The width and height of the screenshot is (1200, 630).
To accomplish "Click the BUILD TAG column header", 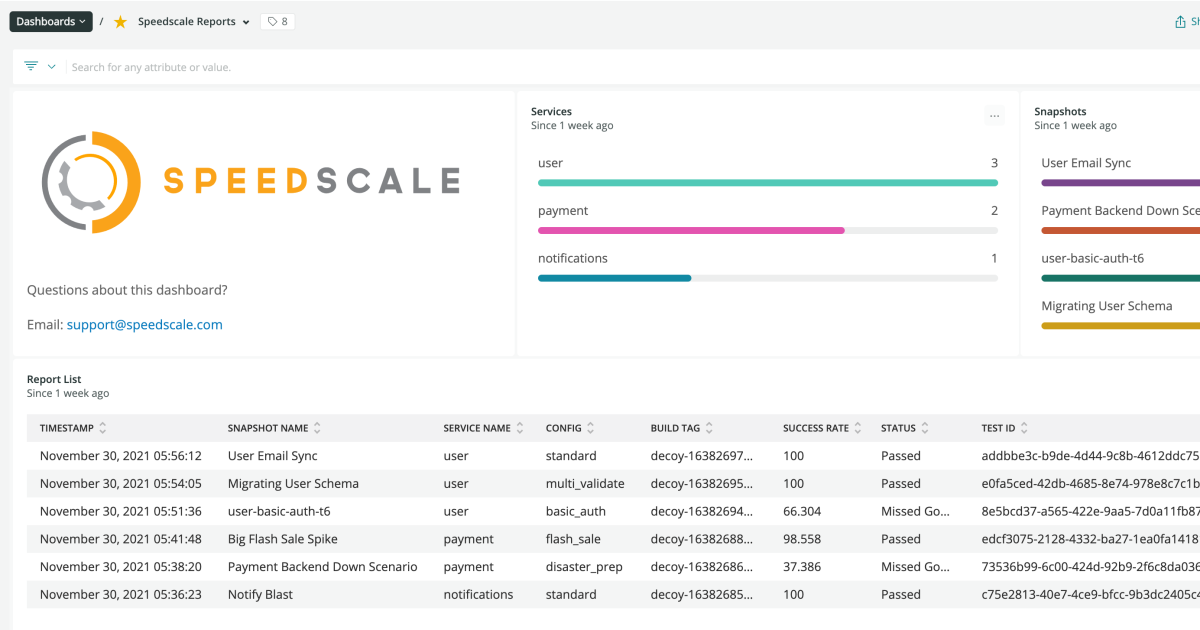I will click(x=675, y=428).
